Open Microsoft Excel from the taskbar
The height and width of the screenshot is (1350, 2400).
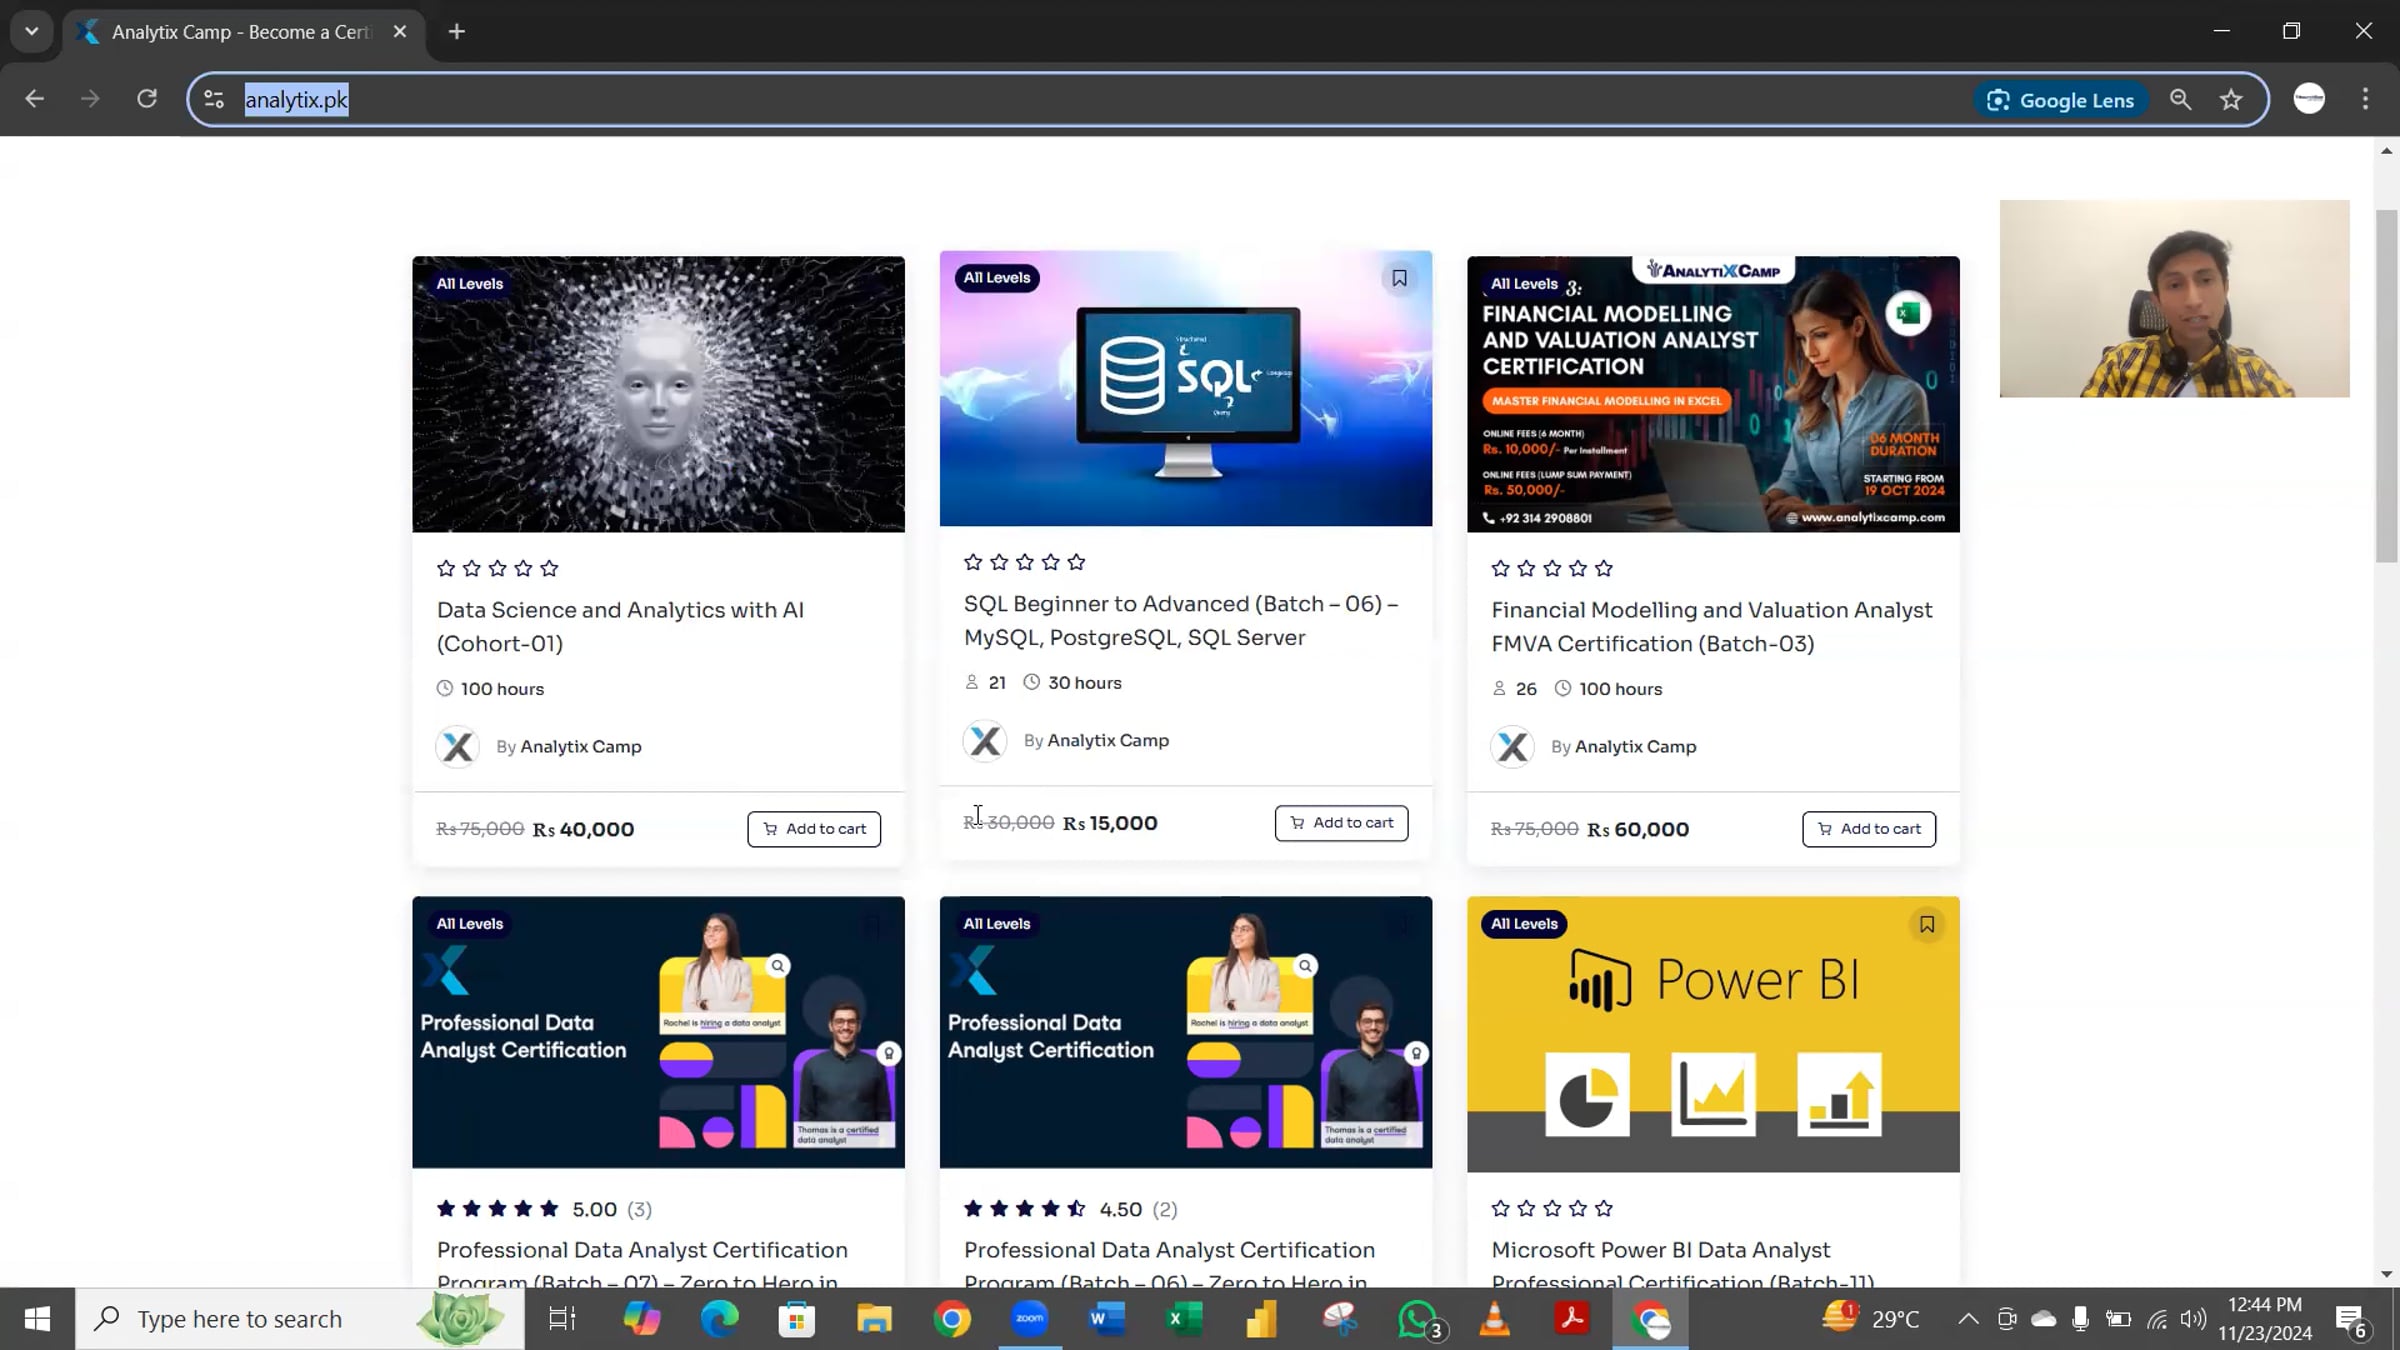(1184, 1318)
